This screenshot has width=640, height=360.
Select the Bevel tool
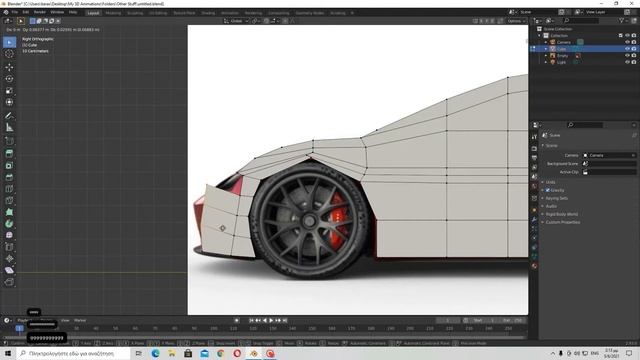coord(9,178)
